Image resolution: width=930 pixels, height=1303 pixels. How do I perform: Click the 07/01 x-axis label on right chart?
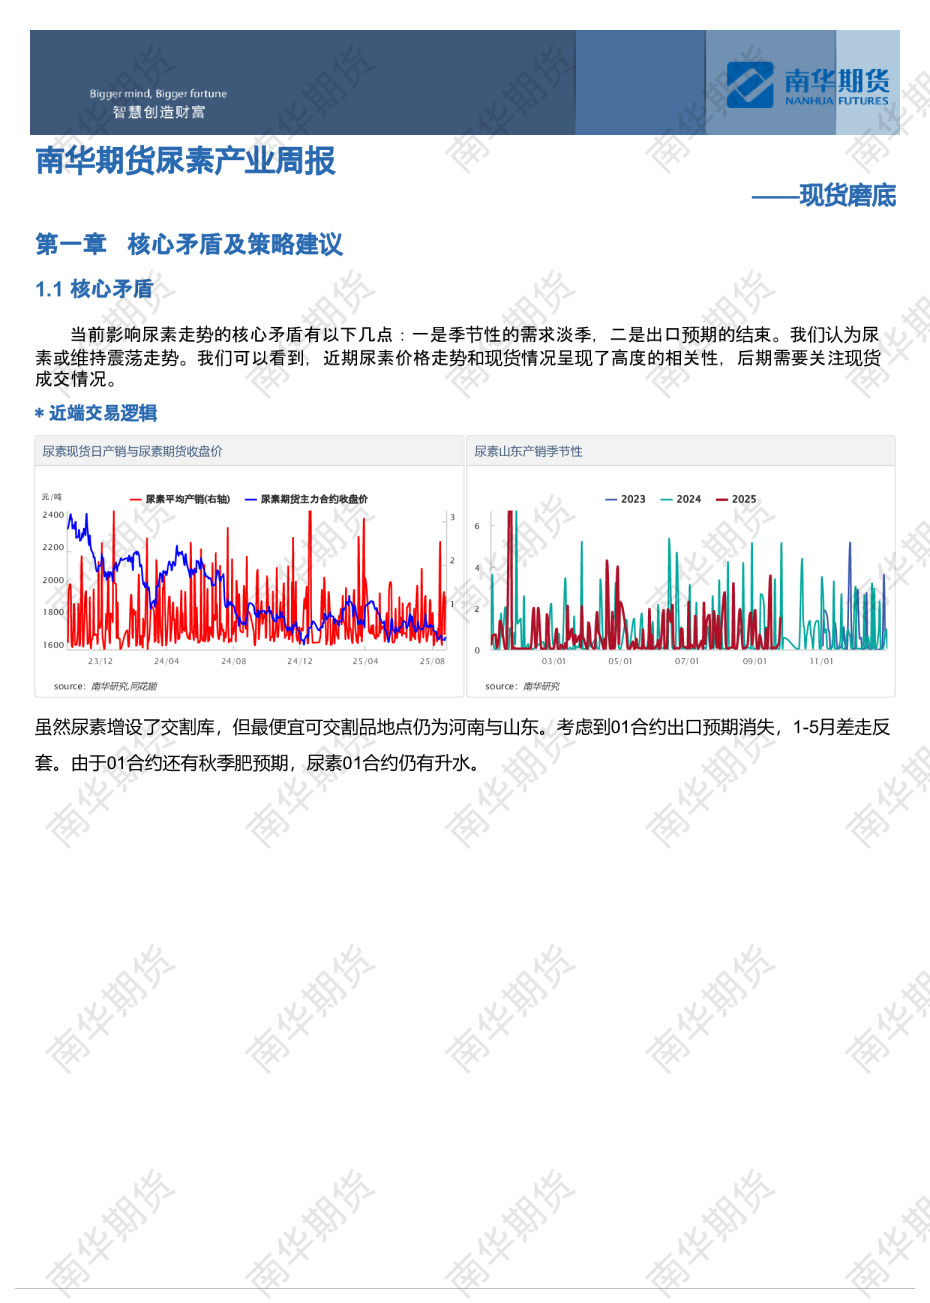(687, 661)
